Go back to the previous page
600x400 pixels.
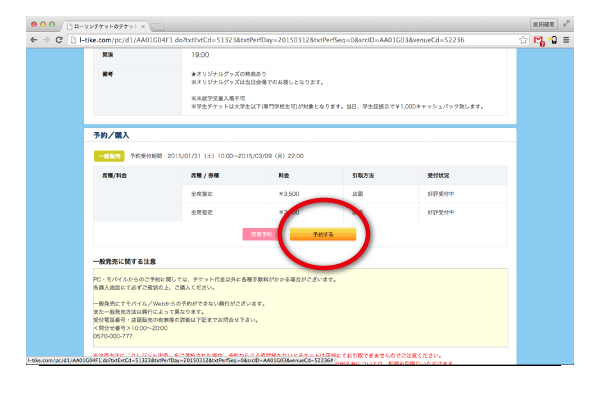[x=34, y=40]
